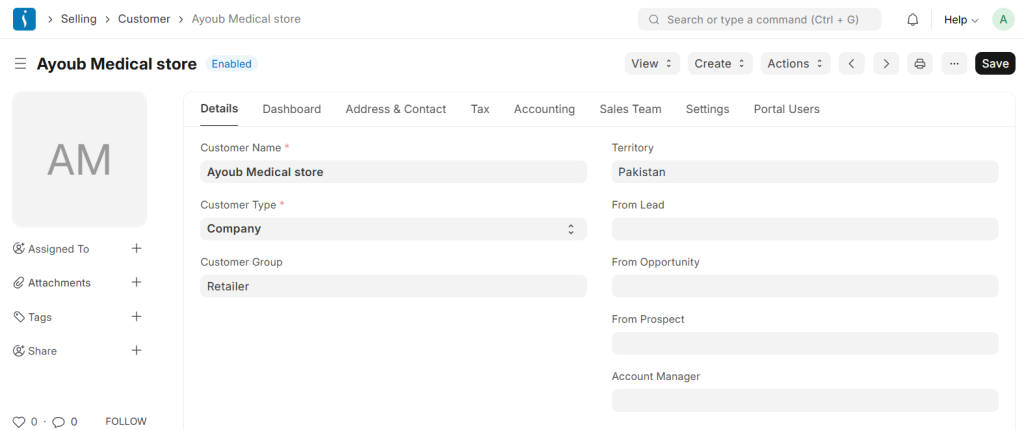
Task: Navigate to Selling breadcrumb
Action: point(78,20)
